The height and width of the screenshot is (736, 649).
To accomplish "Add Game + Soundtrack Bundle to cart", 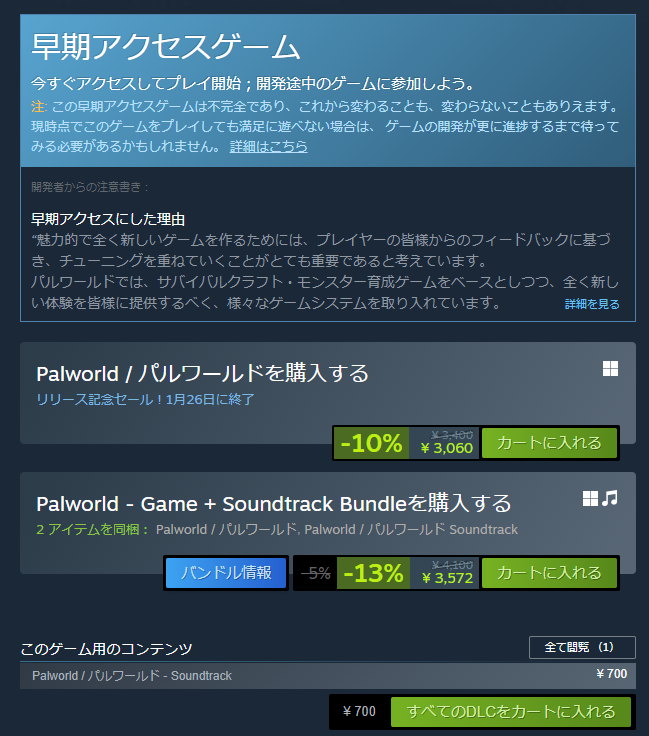I will pos(549,573).
